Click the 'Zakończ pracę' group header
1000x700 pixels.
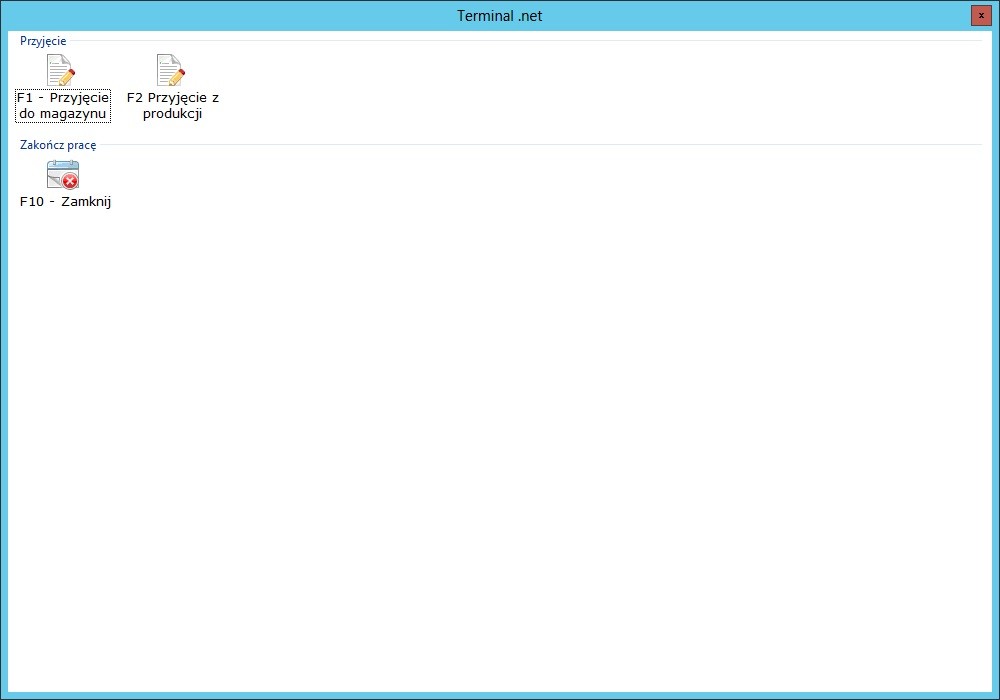point(58,145)
